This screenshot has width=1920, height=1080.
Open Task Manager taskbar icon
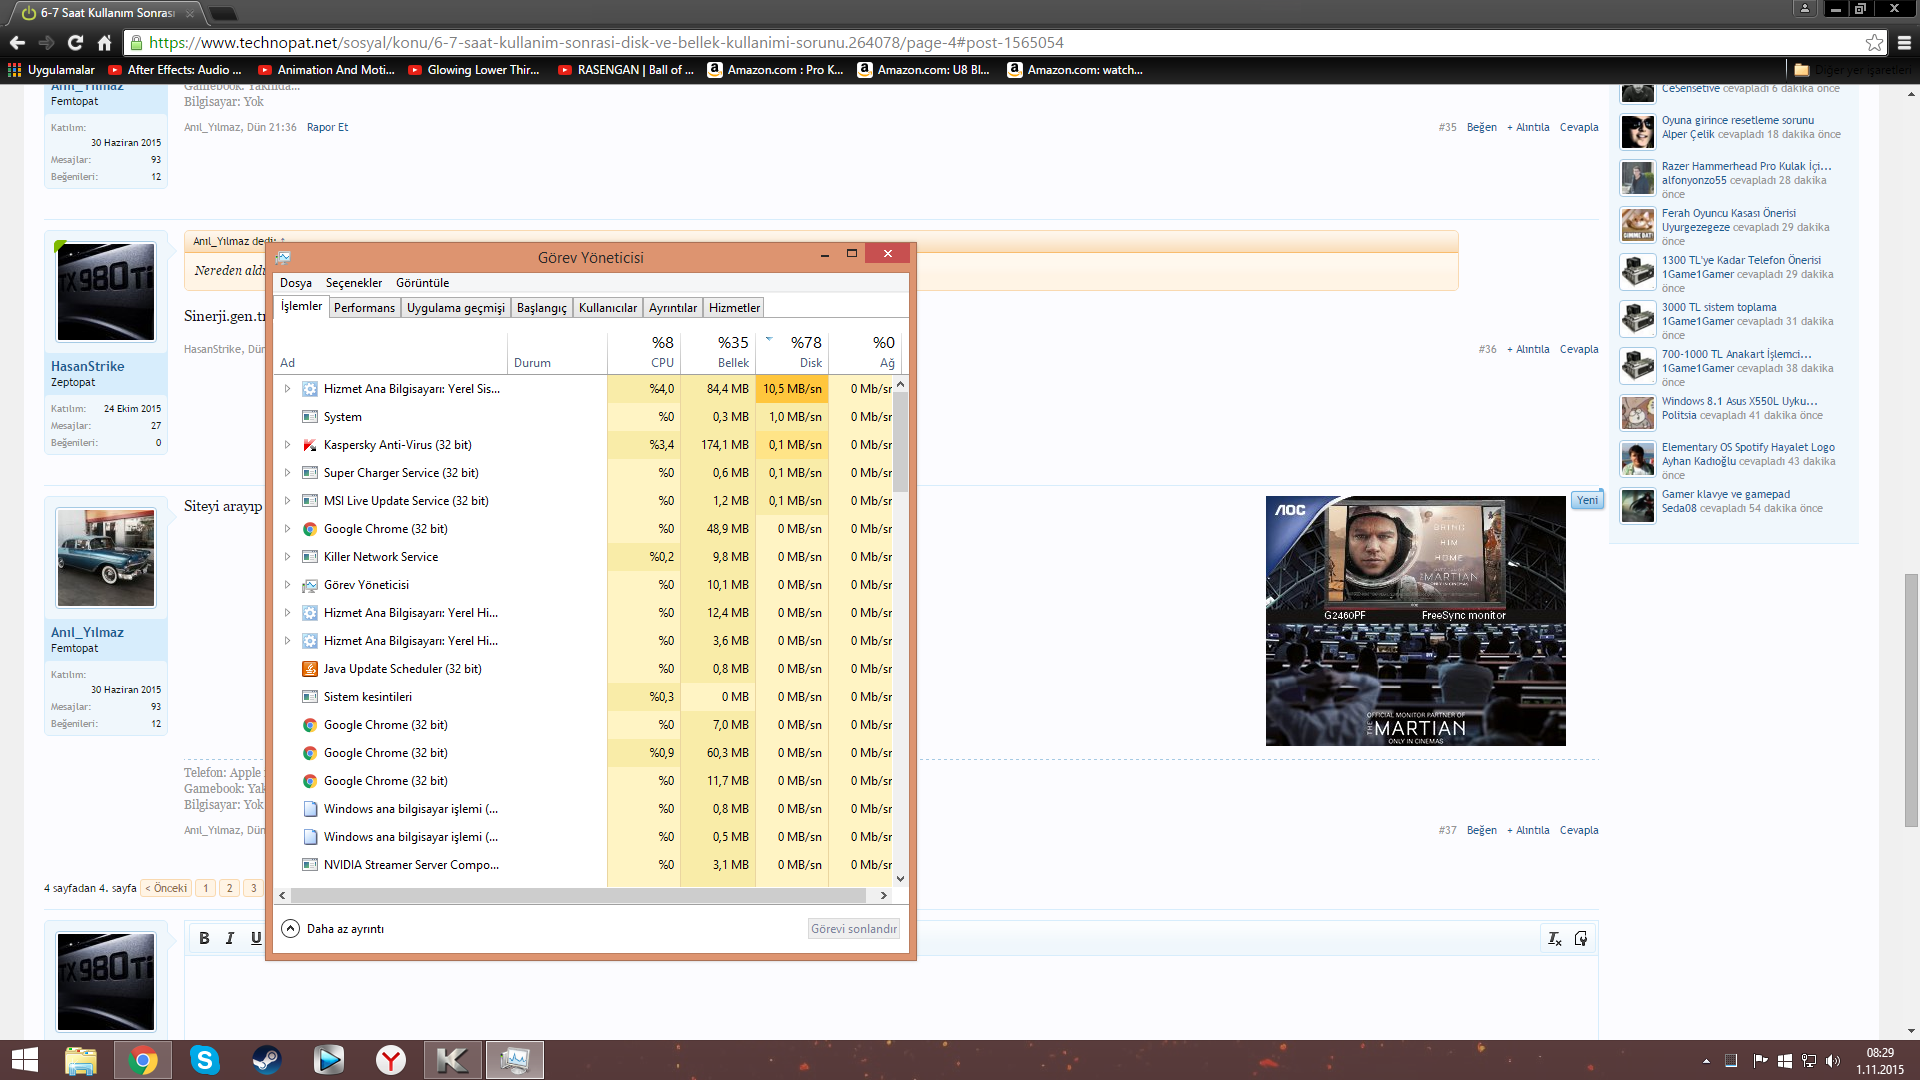point(515,1060)
